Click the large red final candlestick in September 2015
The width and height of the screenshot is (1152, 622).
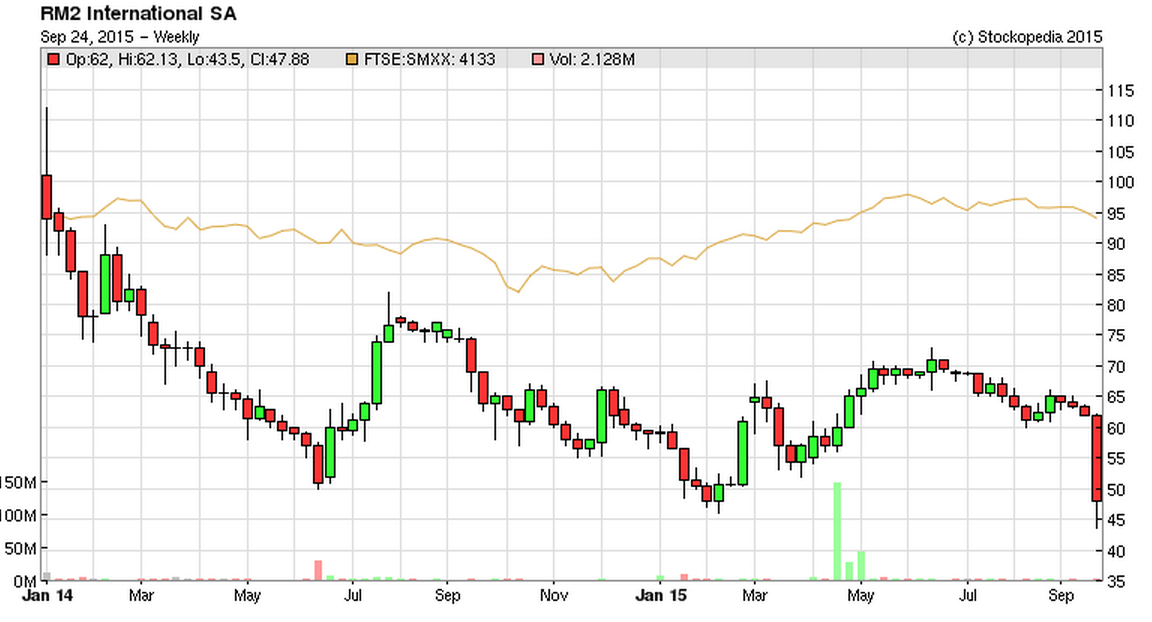point(1097,458)
